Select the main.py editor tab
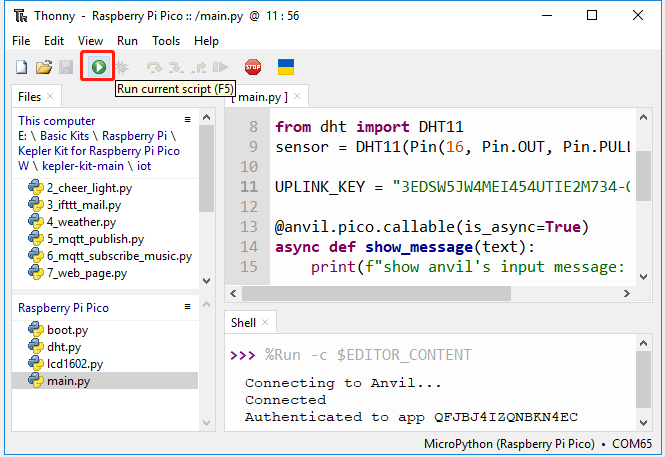 [263, 97]
